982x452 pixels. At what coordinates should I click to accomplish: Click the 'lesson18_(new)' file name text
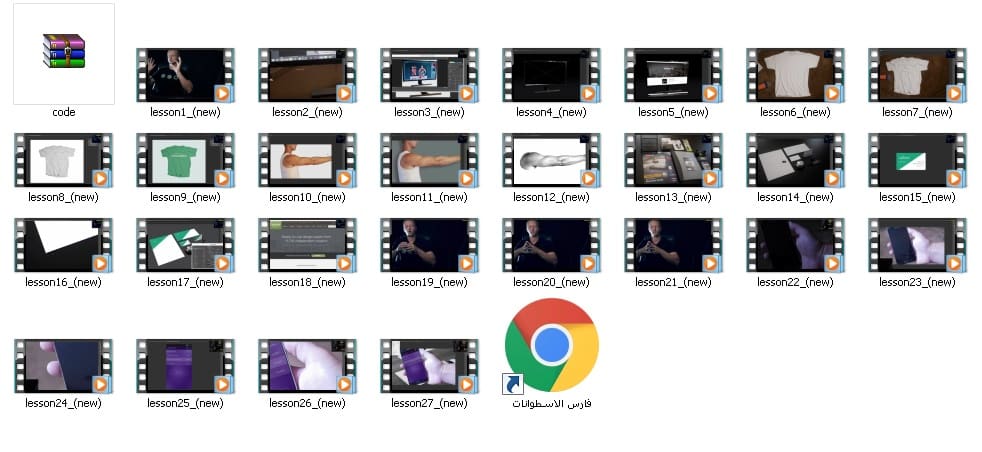pyautogui.click(x=308, y=282)
